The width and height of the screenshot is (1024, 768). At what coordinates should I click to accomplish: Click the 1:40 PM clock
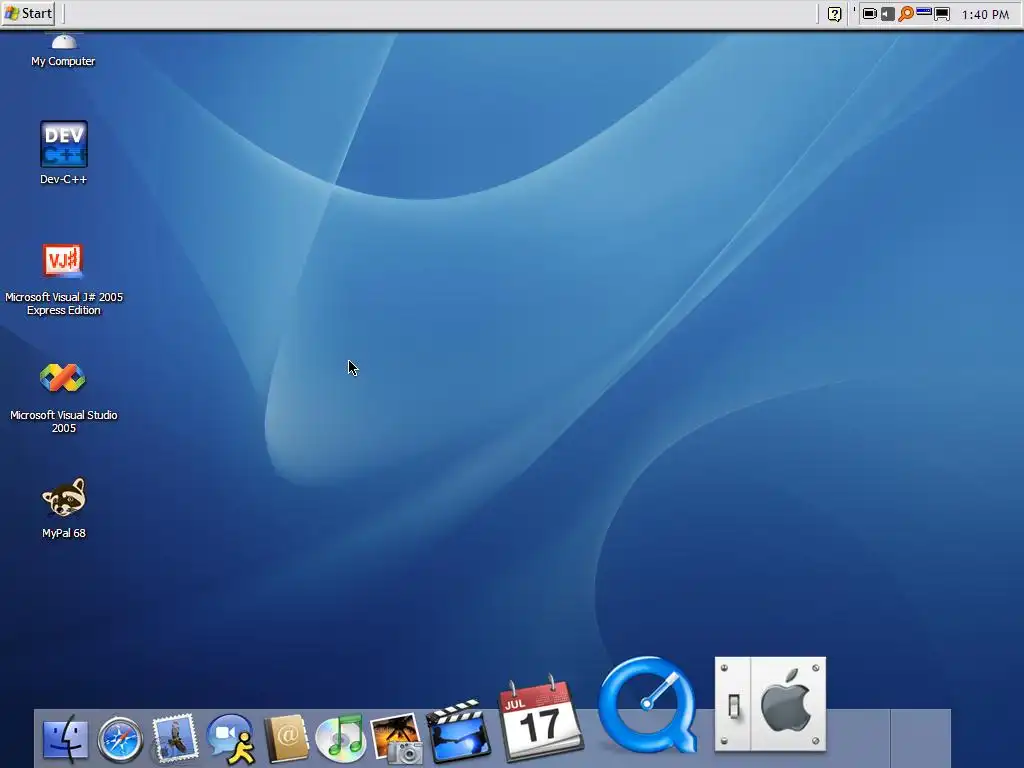[x=985, y=14]
